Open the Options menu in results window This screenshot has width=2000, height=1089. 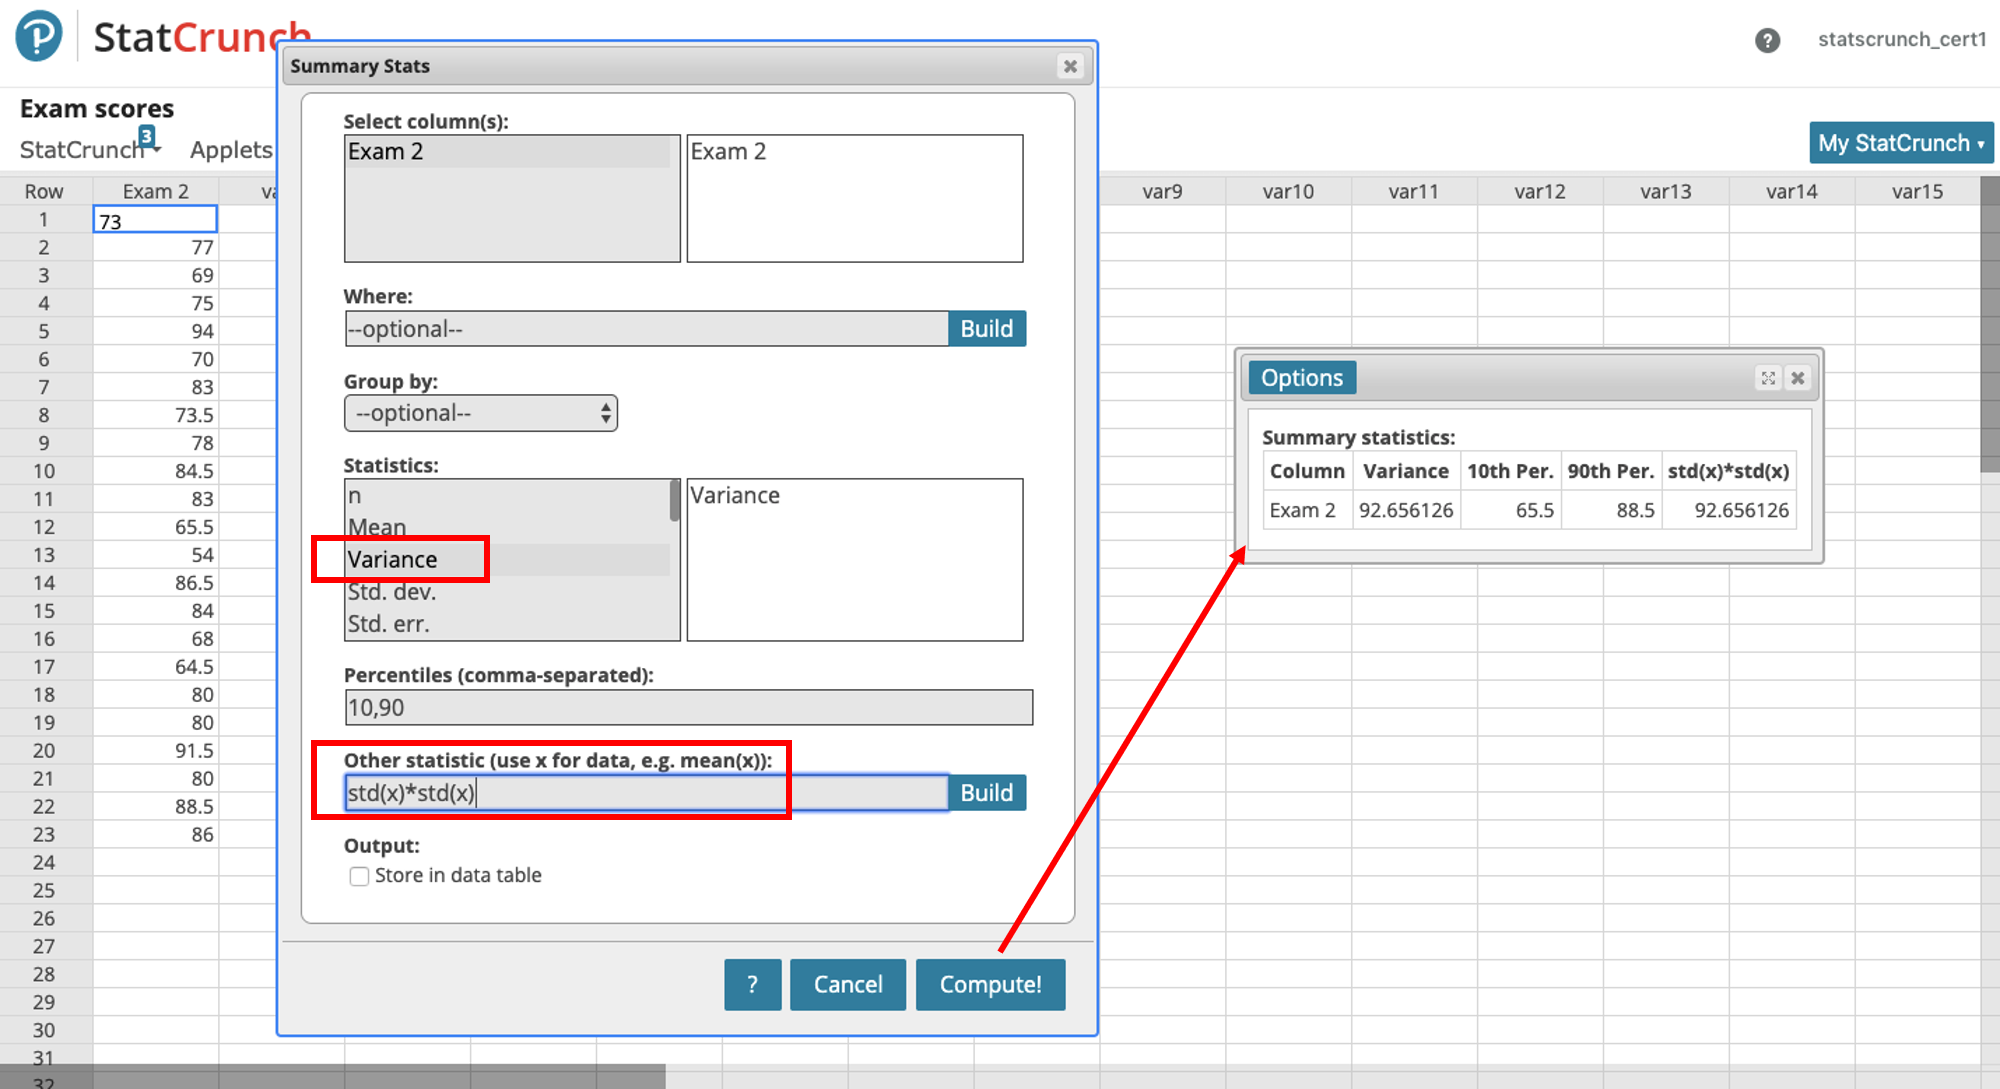click(x=1301, y=378)
